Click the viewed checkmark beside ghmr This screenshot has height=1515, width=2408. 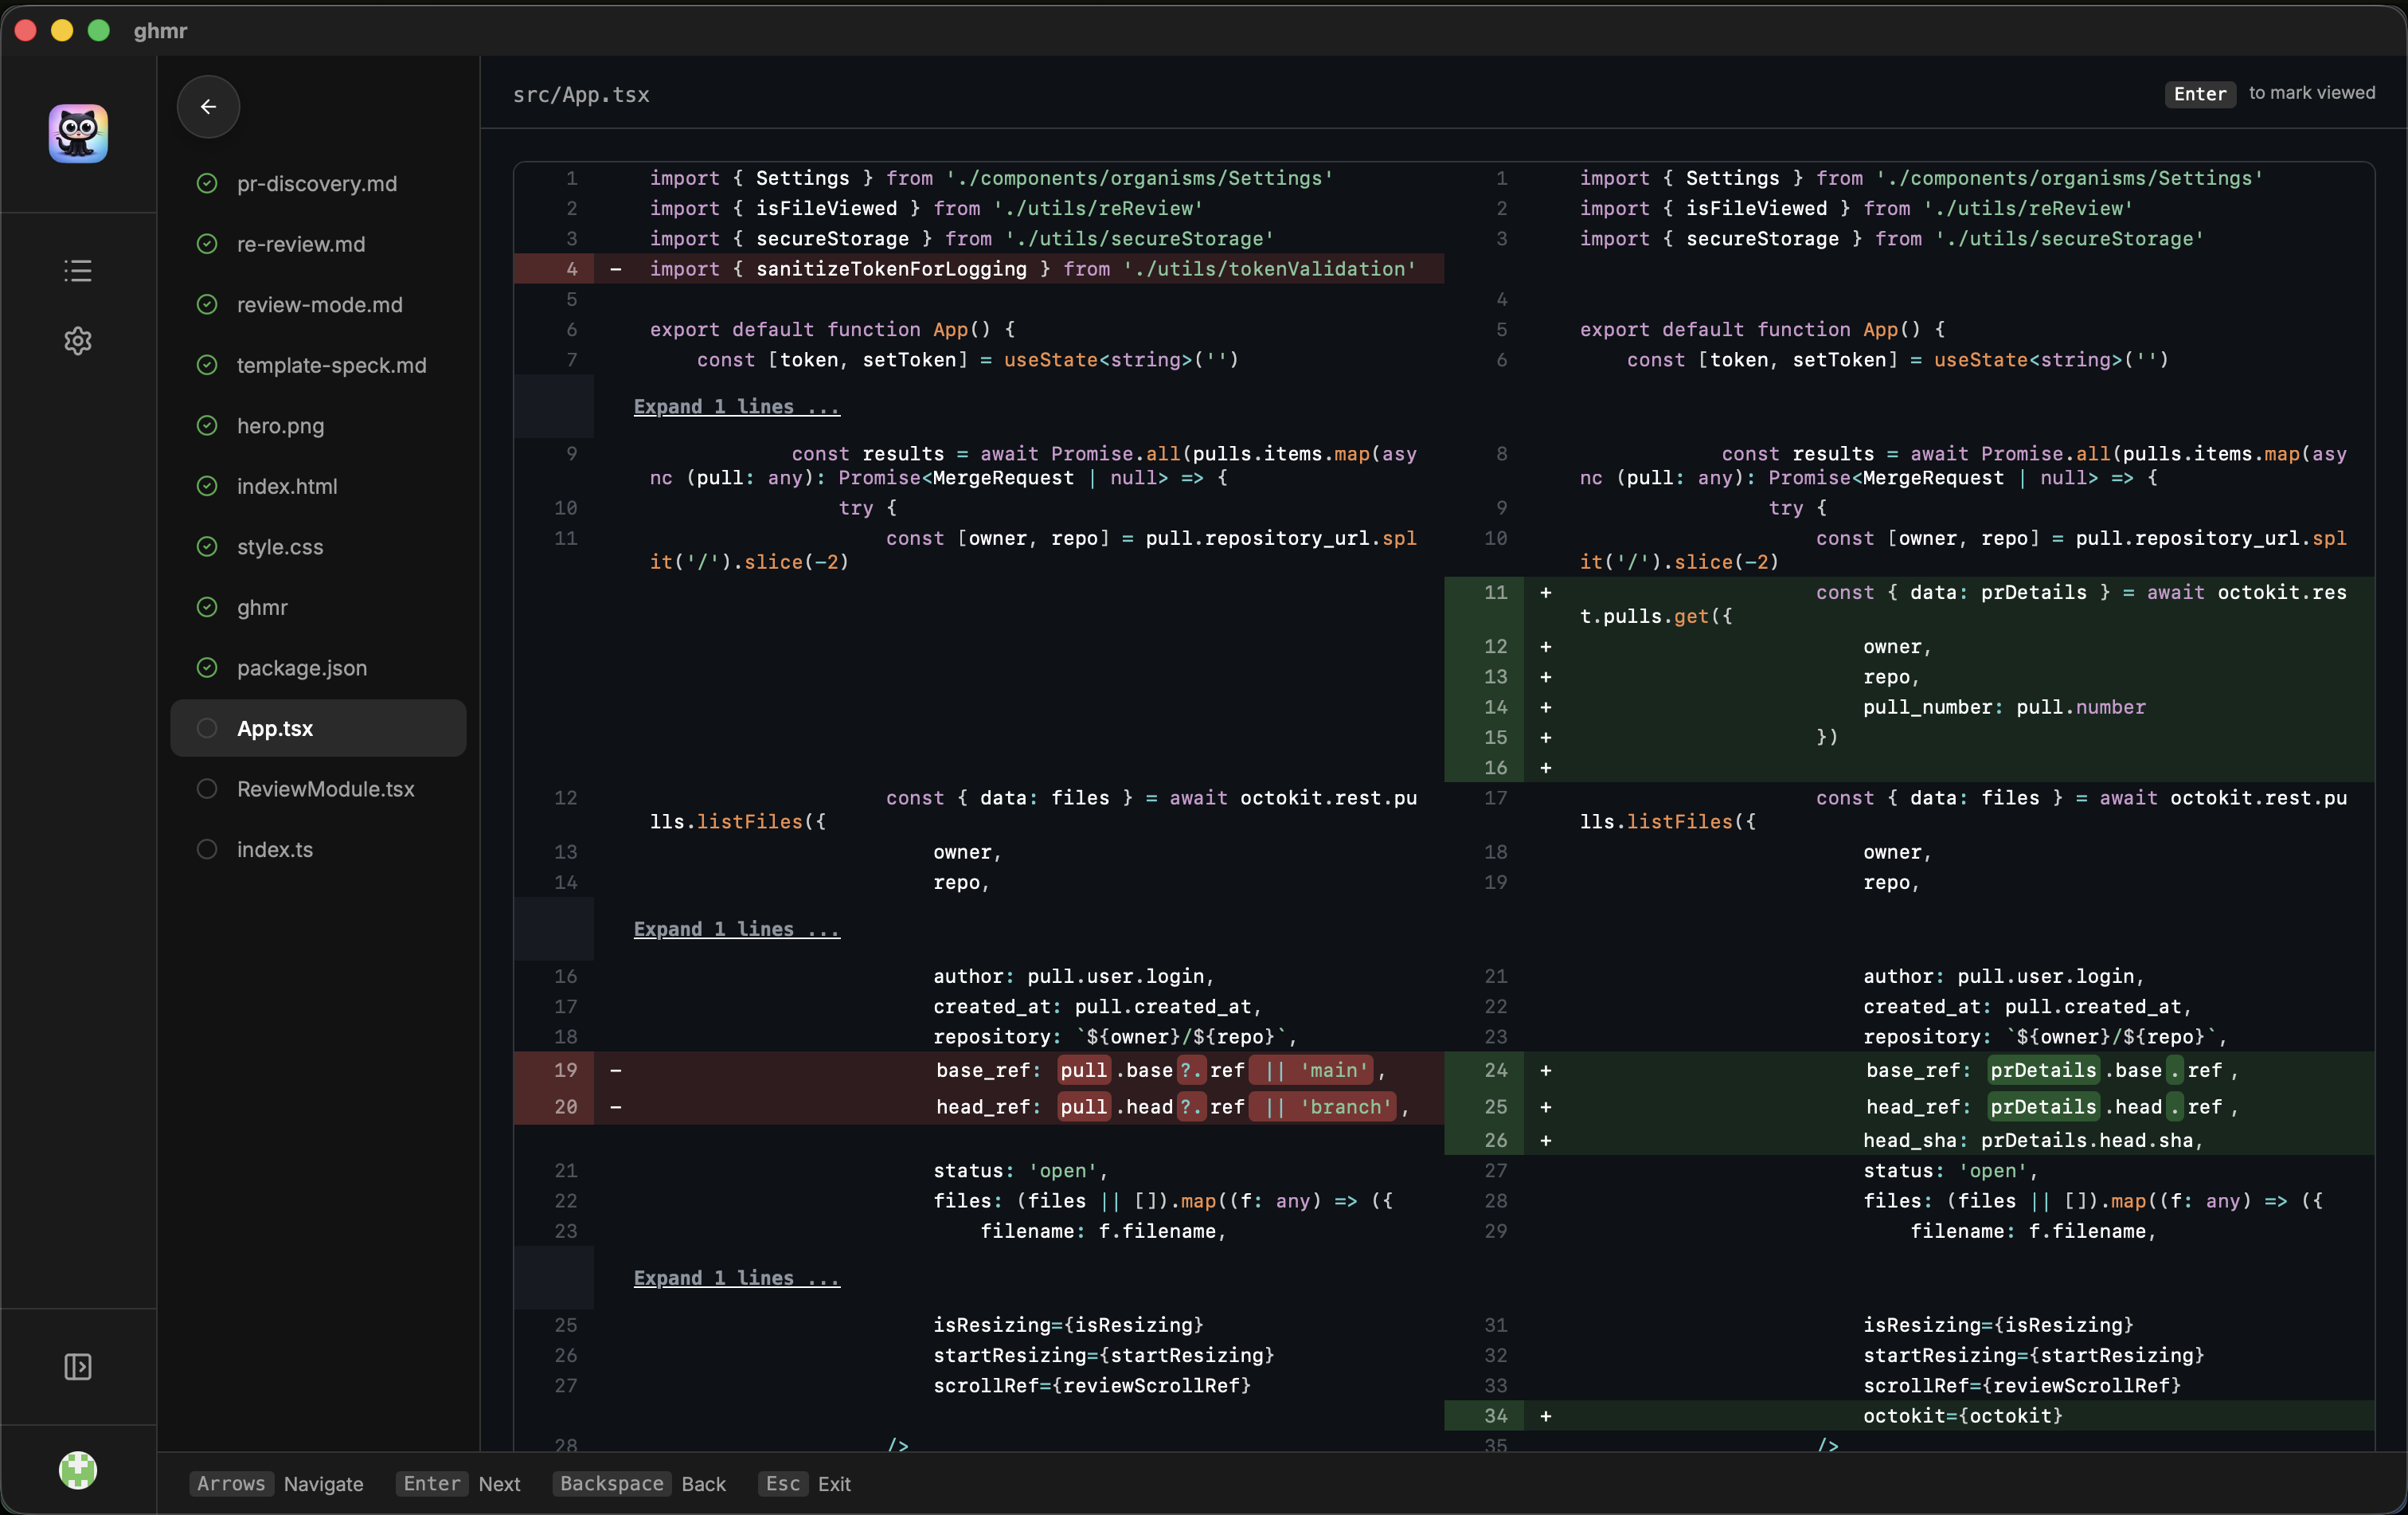[206, 607]
